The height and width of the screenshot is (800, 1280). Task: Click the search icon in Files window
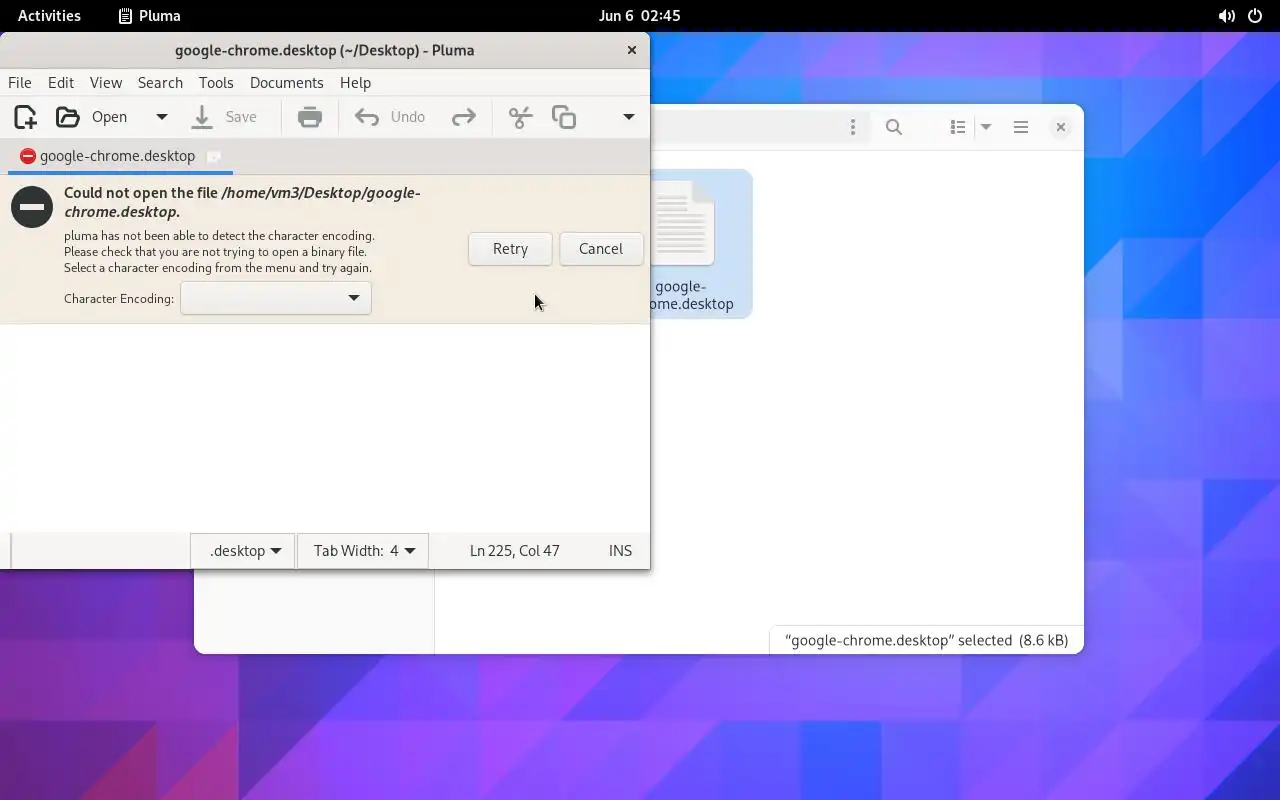click(x=894, y=127)
